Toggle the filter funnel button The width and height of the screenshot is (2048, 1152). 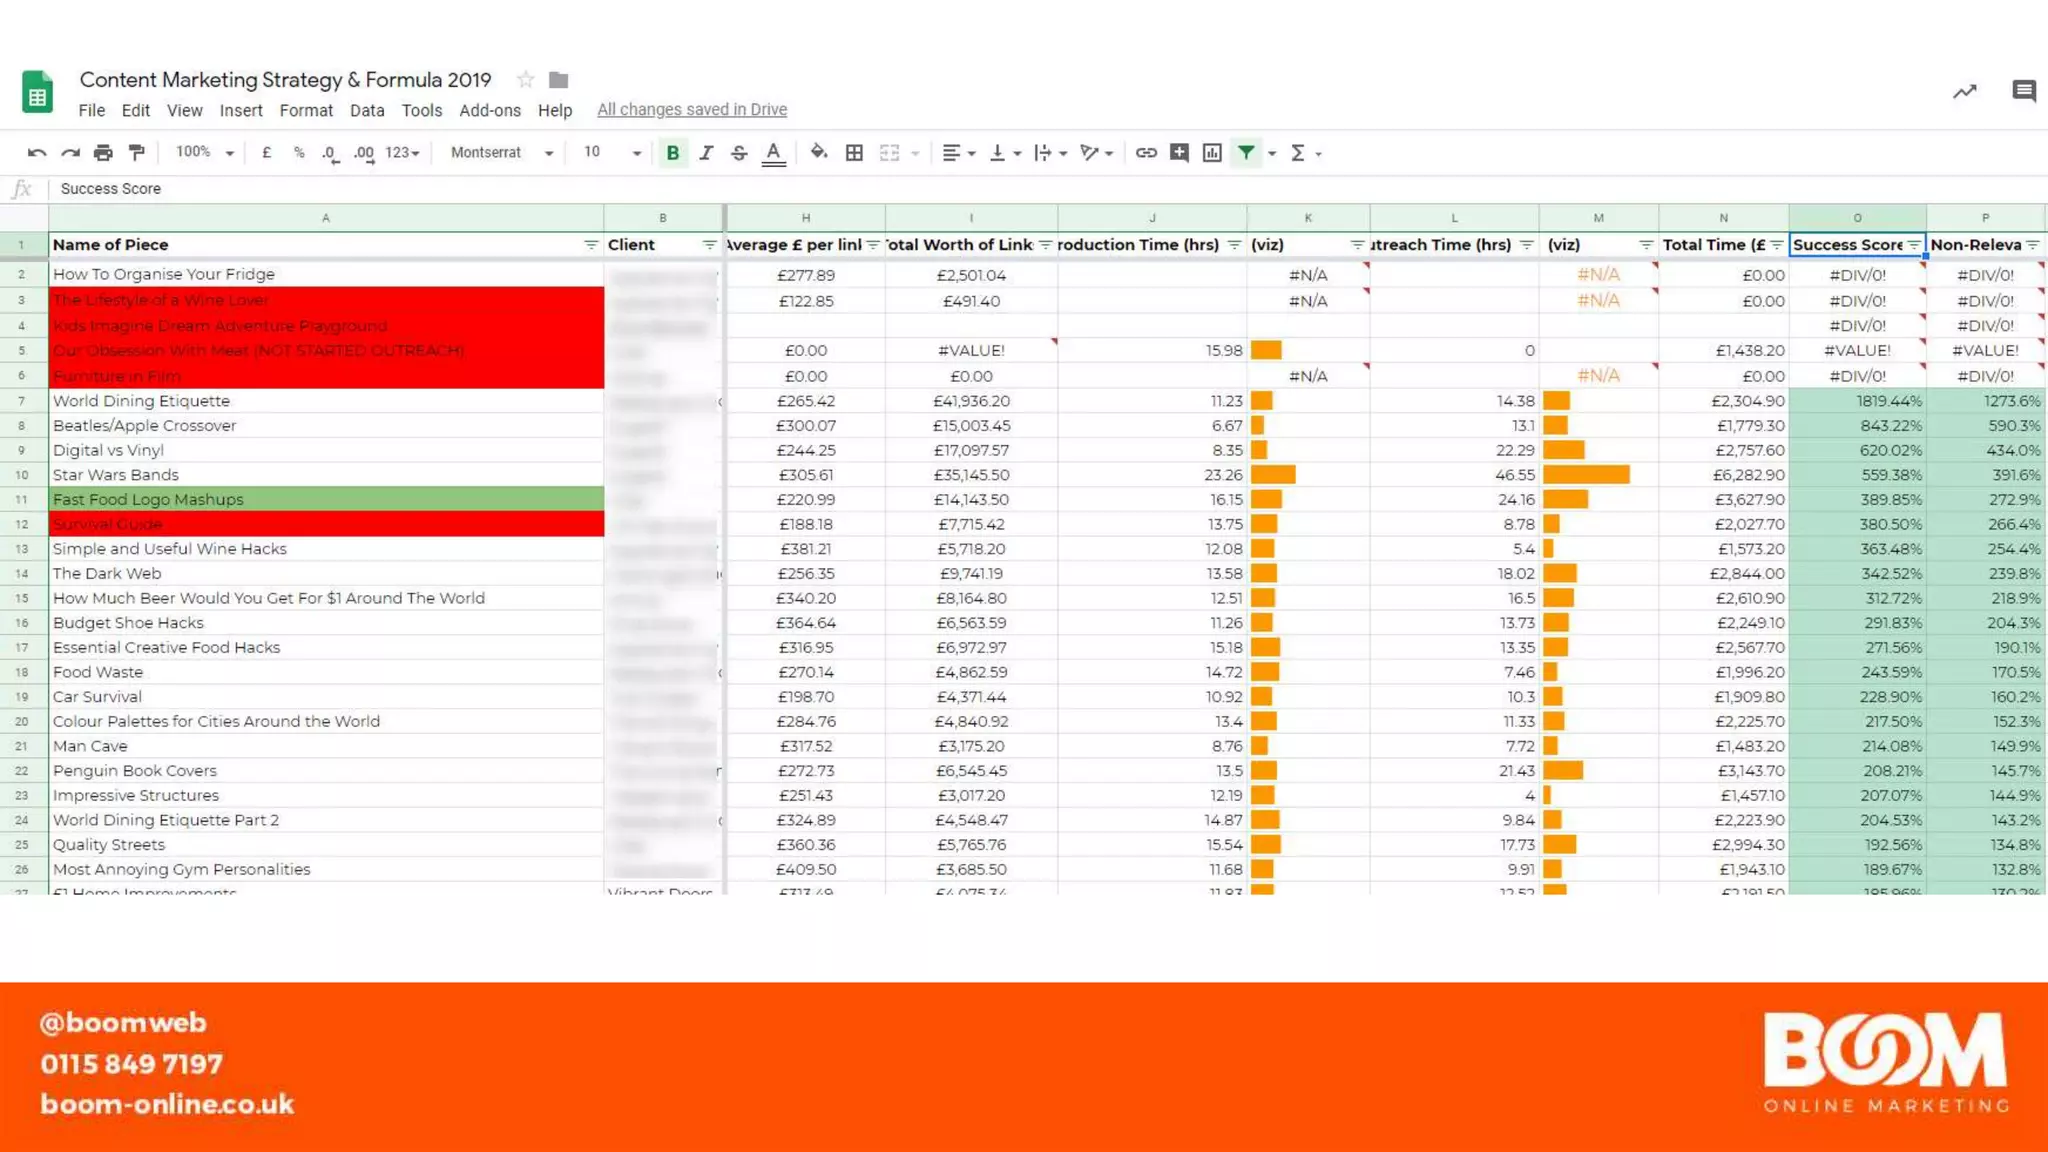[x=1246, y=153]
